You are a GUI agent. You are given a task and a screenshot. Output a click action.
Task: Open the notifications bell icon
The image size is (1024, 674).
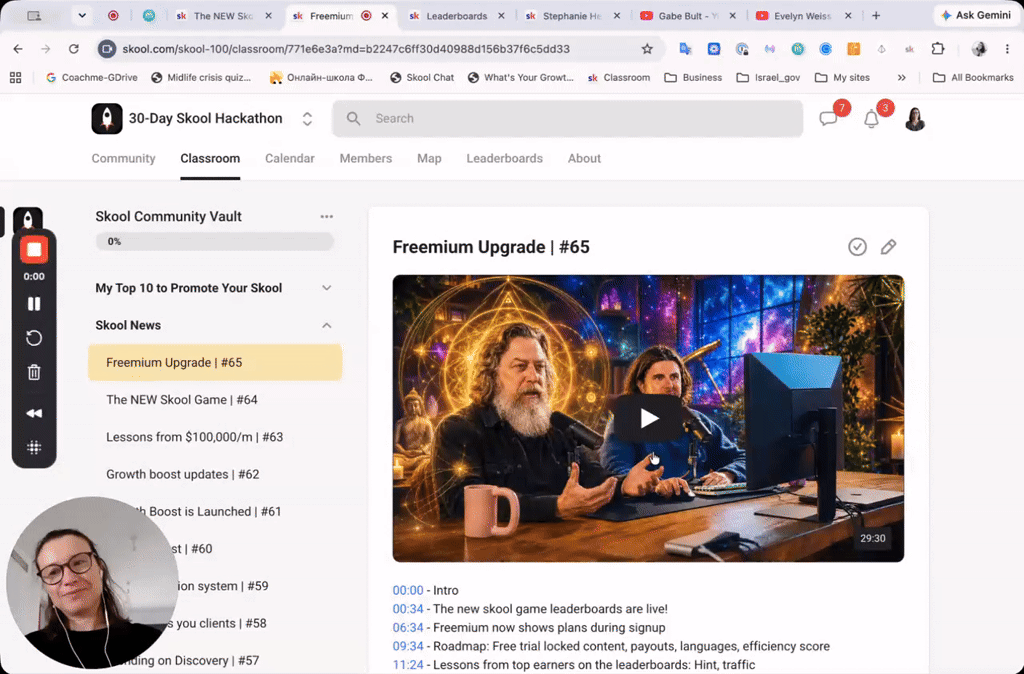pyautogui.click(x=871, y=119)
